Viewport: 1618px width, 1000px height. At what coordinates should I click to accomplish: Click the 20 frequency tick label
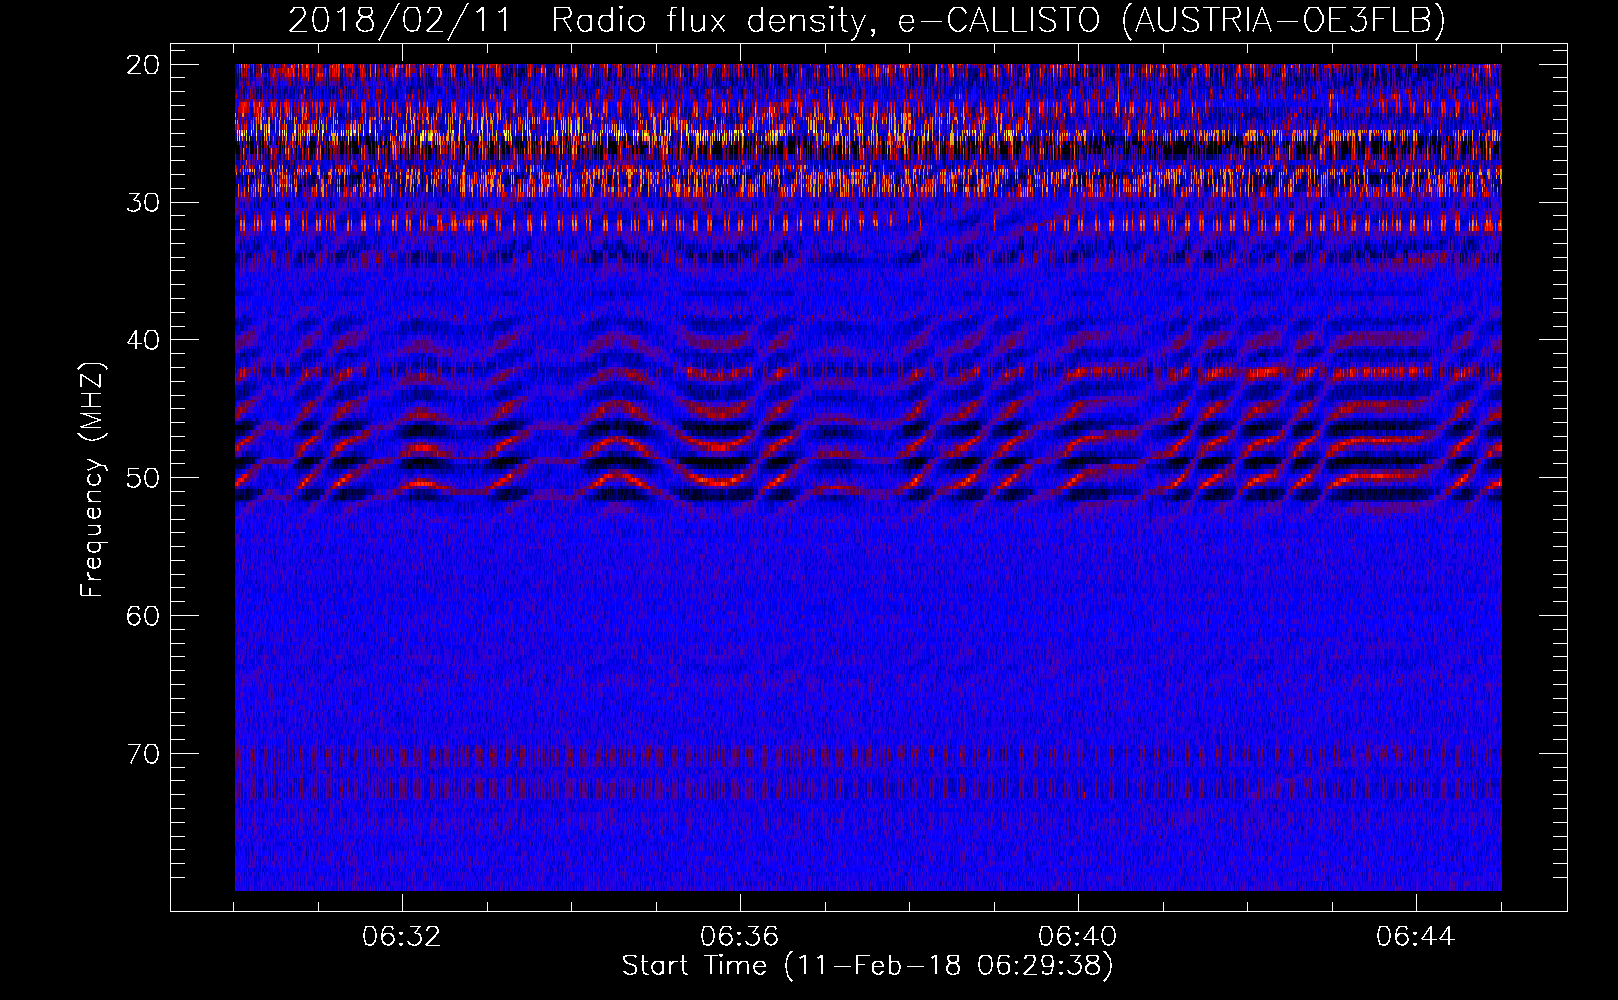coord(144,65)
